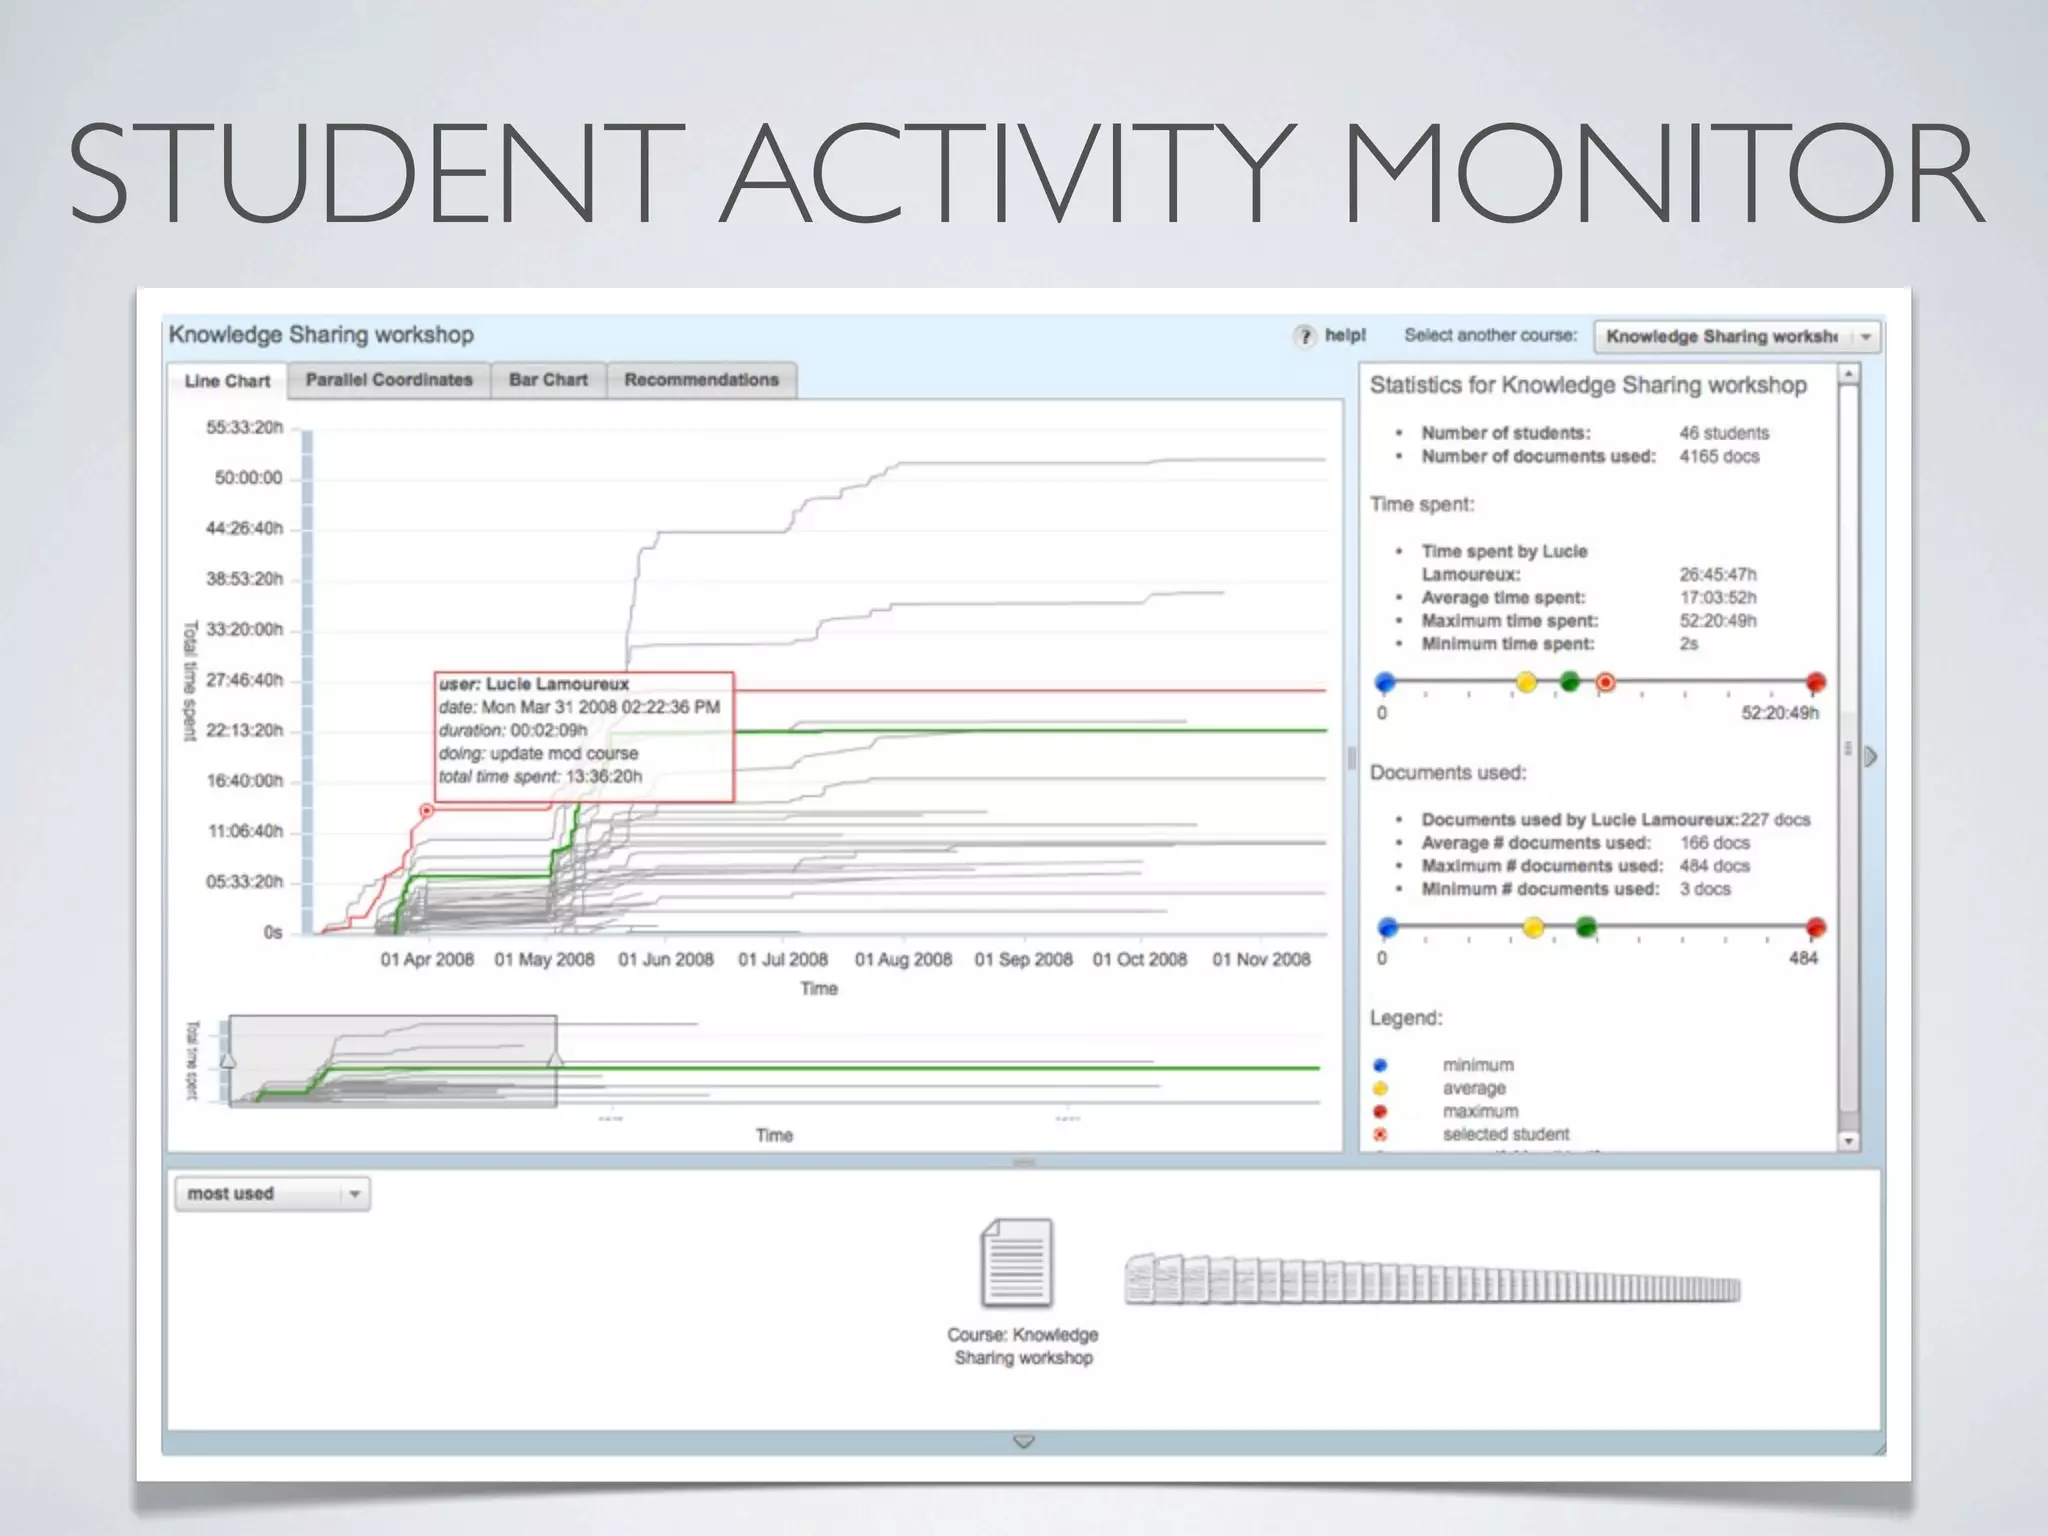Click the '01 Nov 2008' axis label
Viewport: 2048px width, 1536px height.
click(x=1261, y=960)
